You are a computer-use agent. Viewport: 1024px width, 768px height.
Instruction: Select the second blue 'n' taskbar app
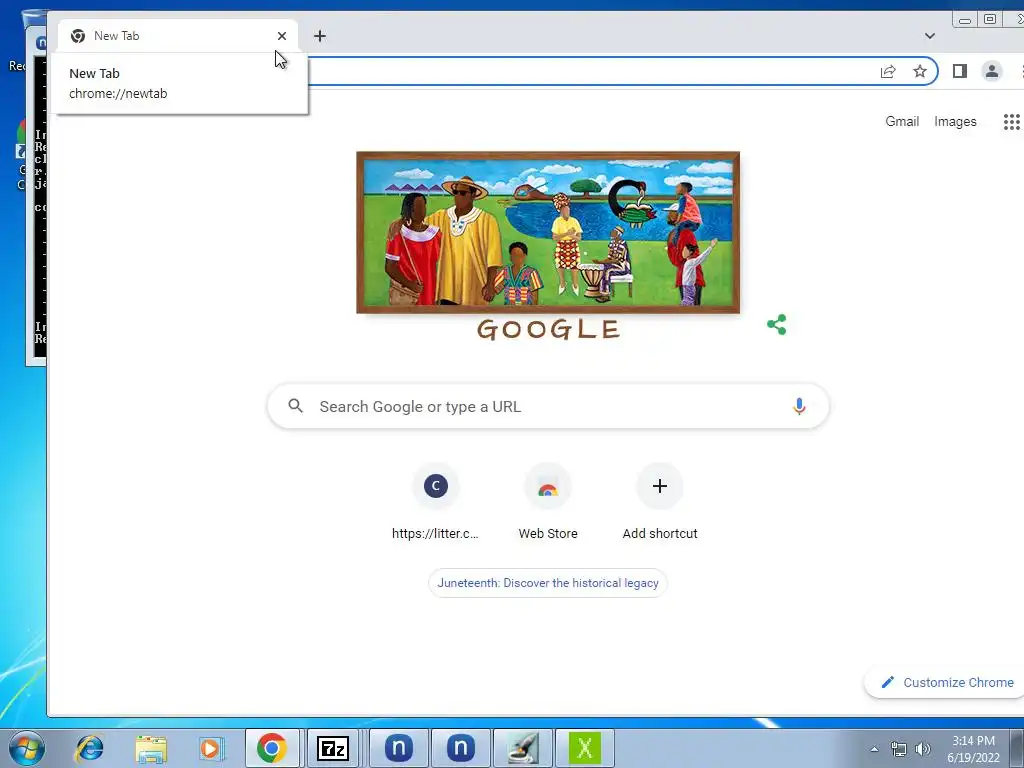click(460, 748)
